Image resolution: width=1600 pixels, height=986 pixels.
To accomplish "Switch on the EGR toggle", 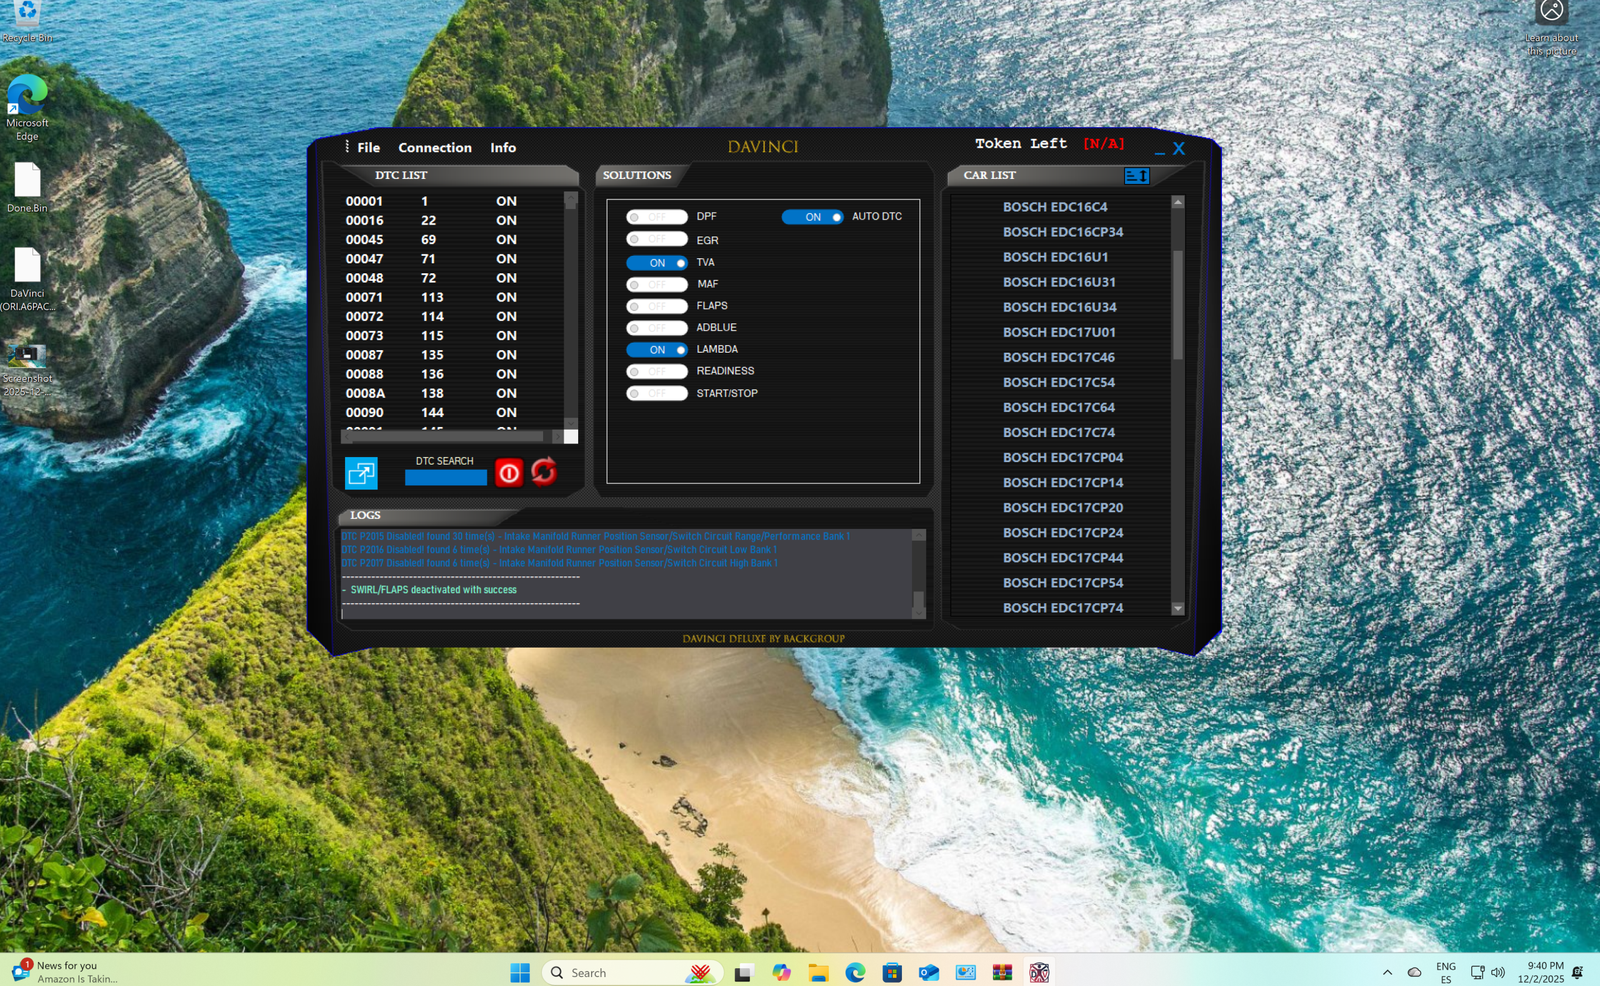I will click(x=657, y=240).
